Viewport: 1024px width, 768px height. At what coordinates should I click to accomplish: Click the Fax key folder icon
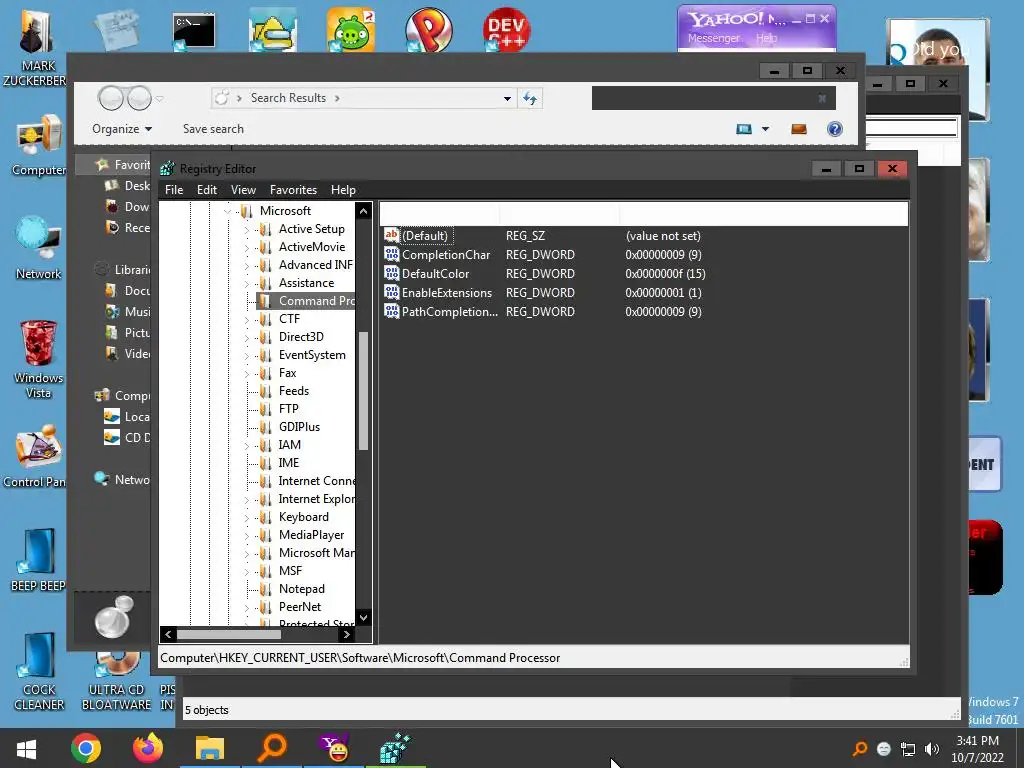[x=265, y=374]
